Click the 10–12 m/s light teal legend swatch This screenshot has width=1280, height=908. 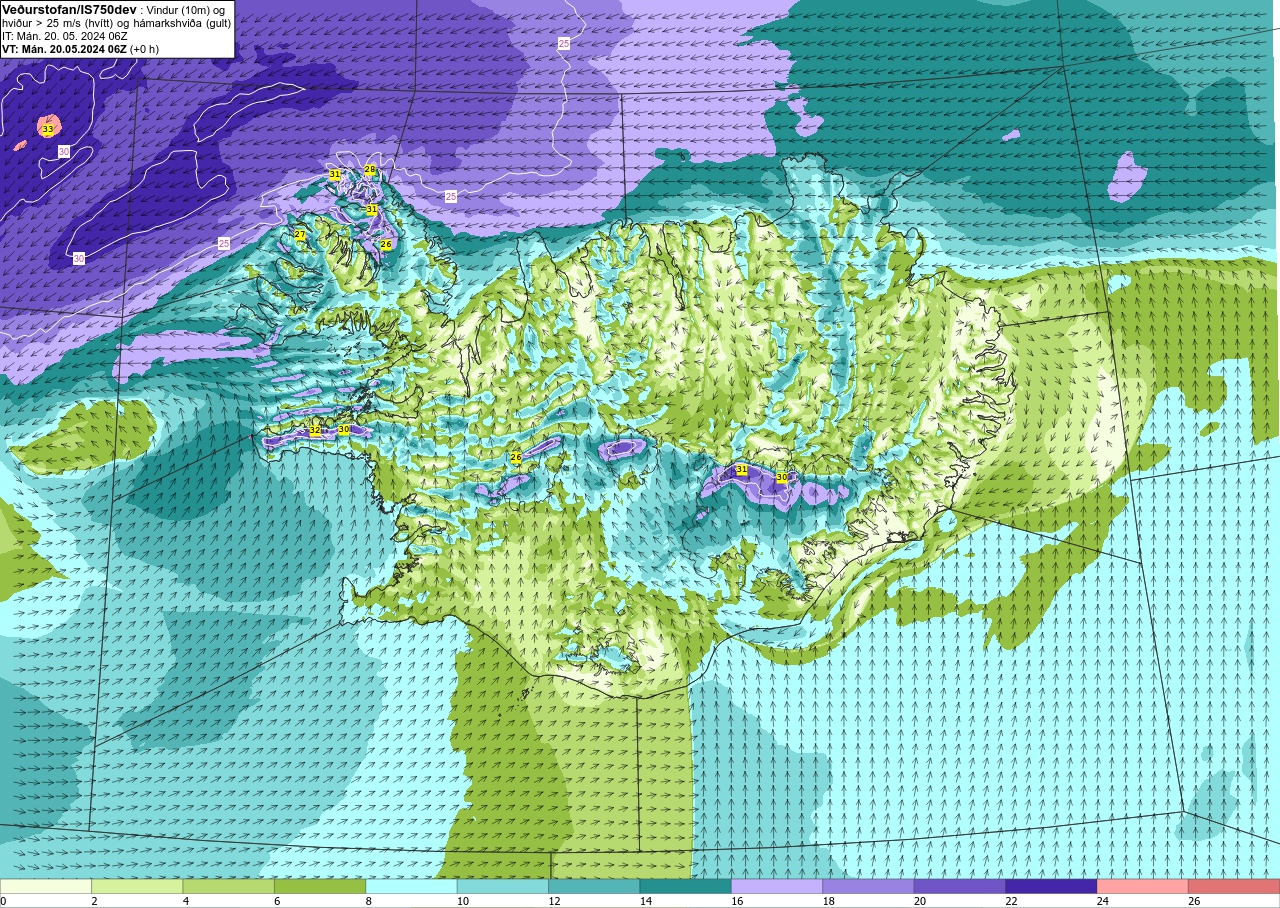coord(503,887)
